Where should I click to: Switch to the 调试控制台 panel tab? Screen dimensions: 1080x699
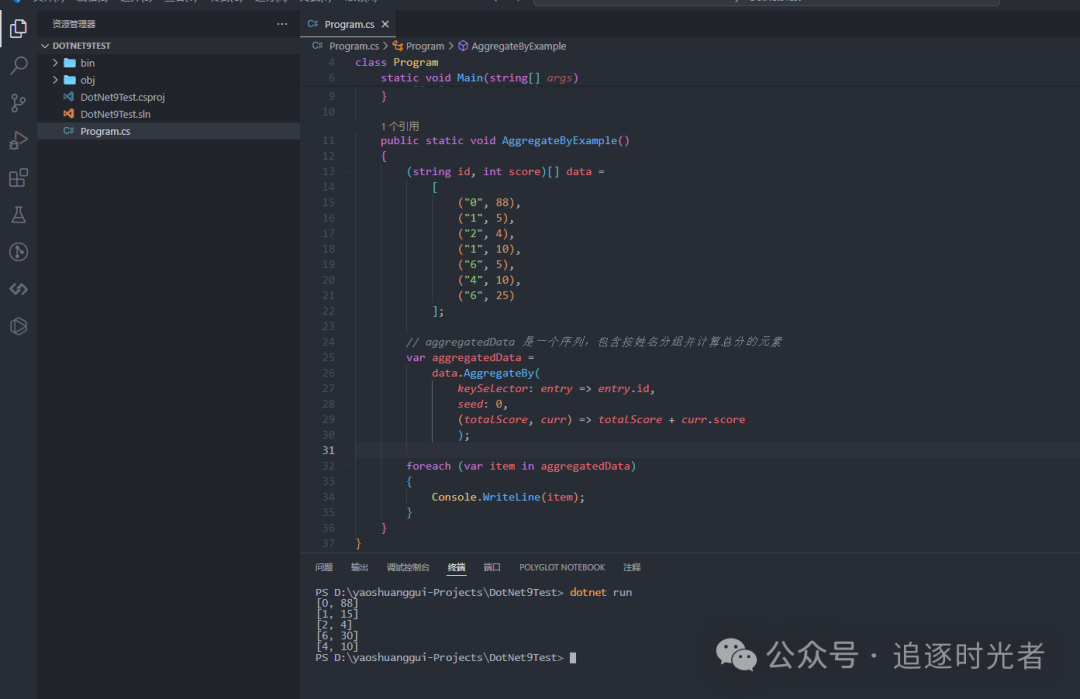(x=408, y=567)
